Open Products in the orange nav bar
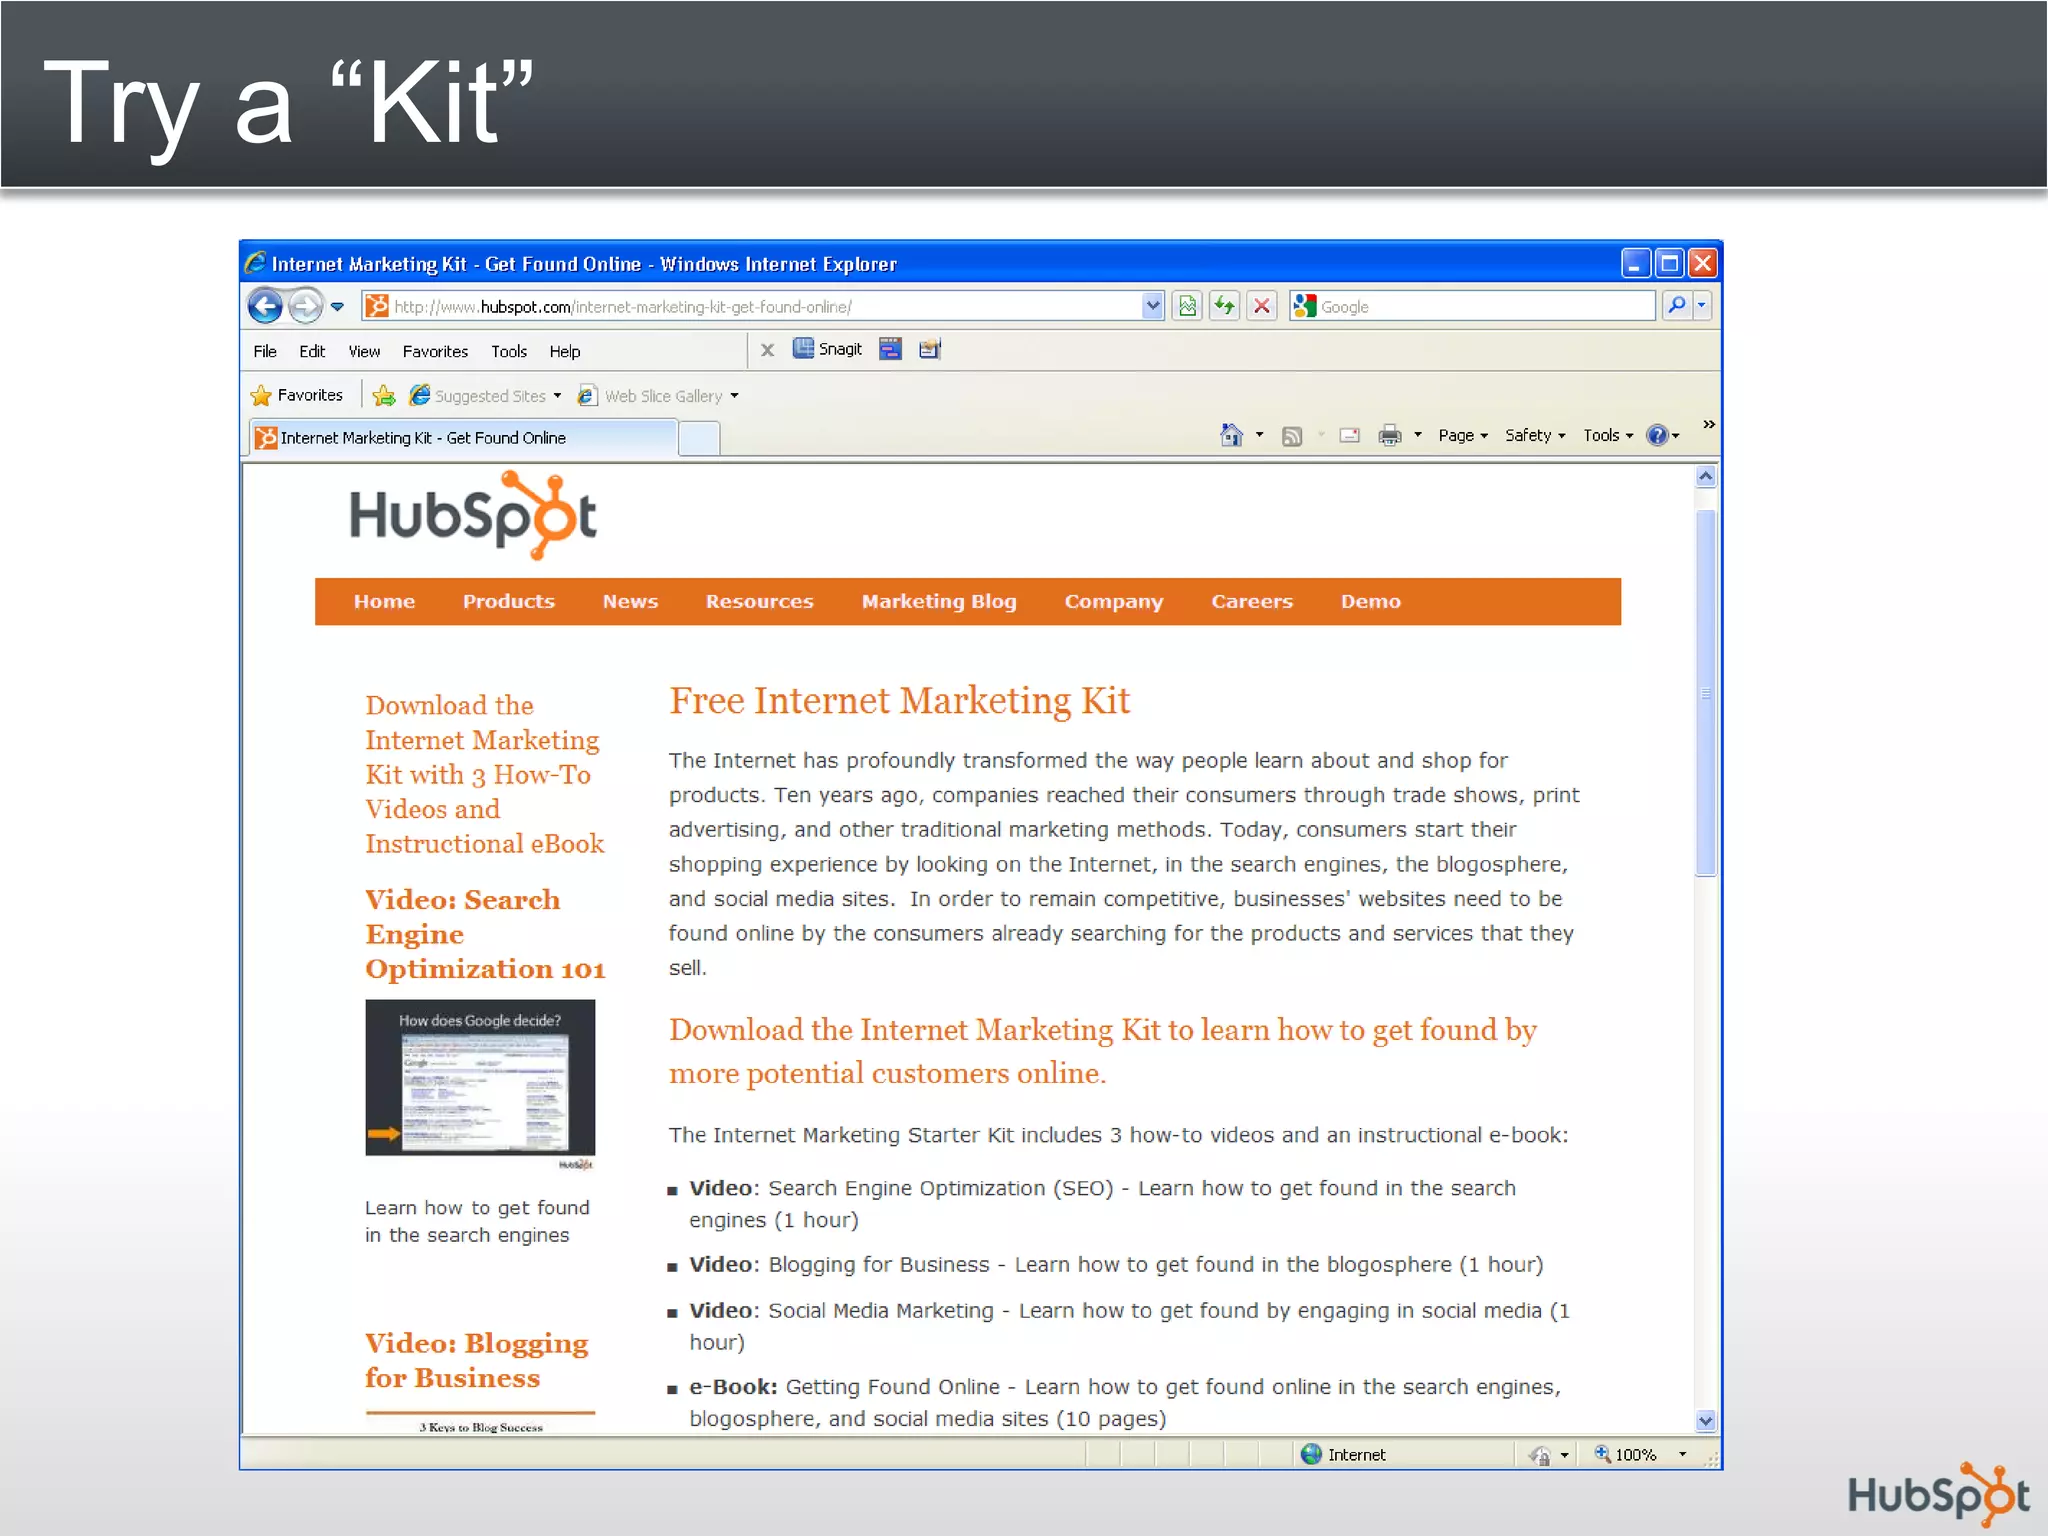Viewport: 2048px width, 1536px height. pyautogui.click(x=508, y=601)
